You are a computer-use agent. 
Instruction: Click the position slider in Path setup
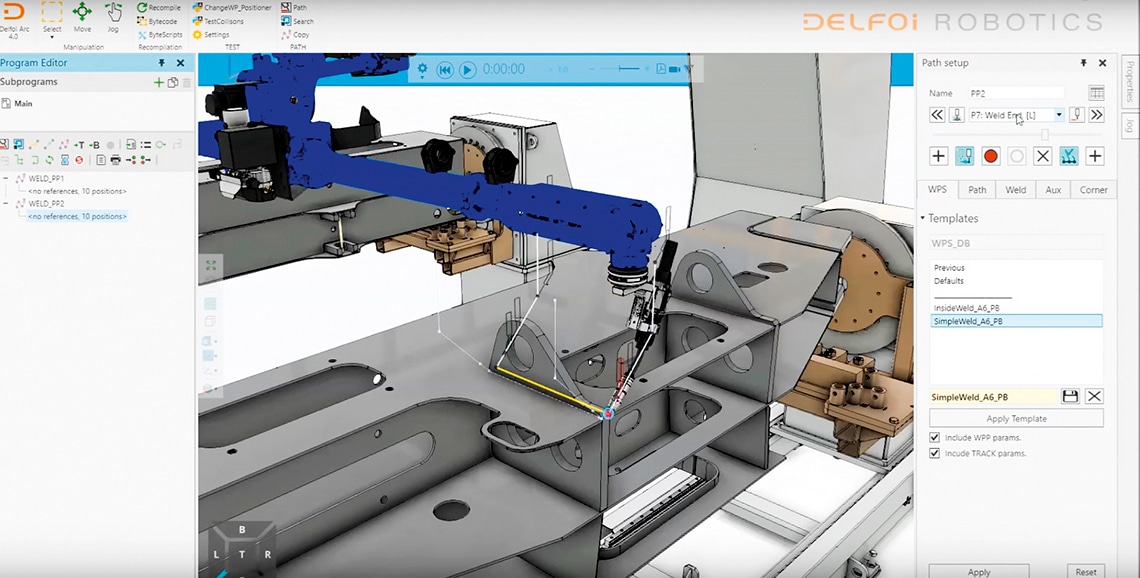pos(1045,134)
